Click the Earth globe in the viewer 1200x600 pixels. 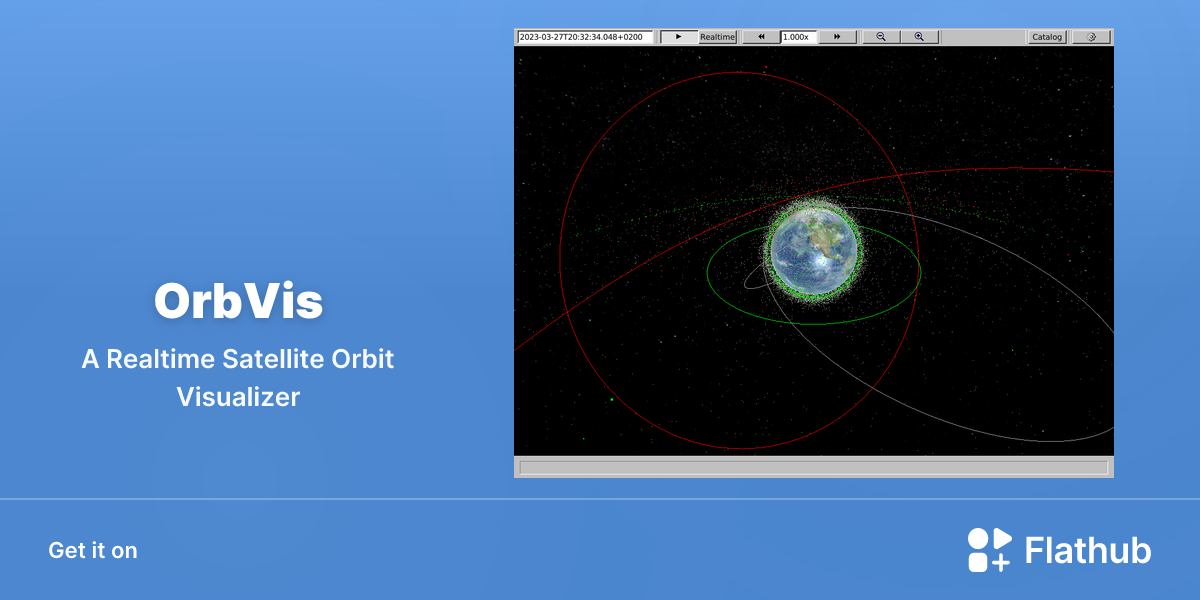(815, 251)
